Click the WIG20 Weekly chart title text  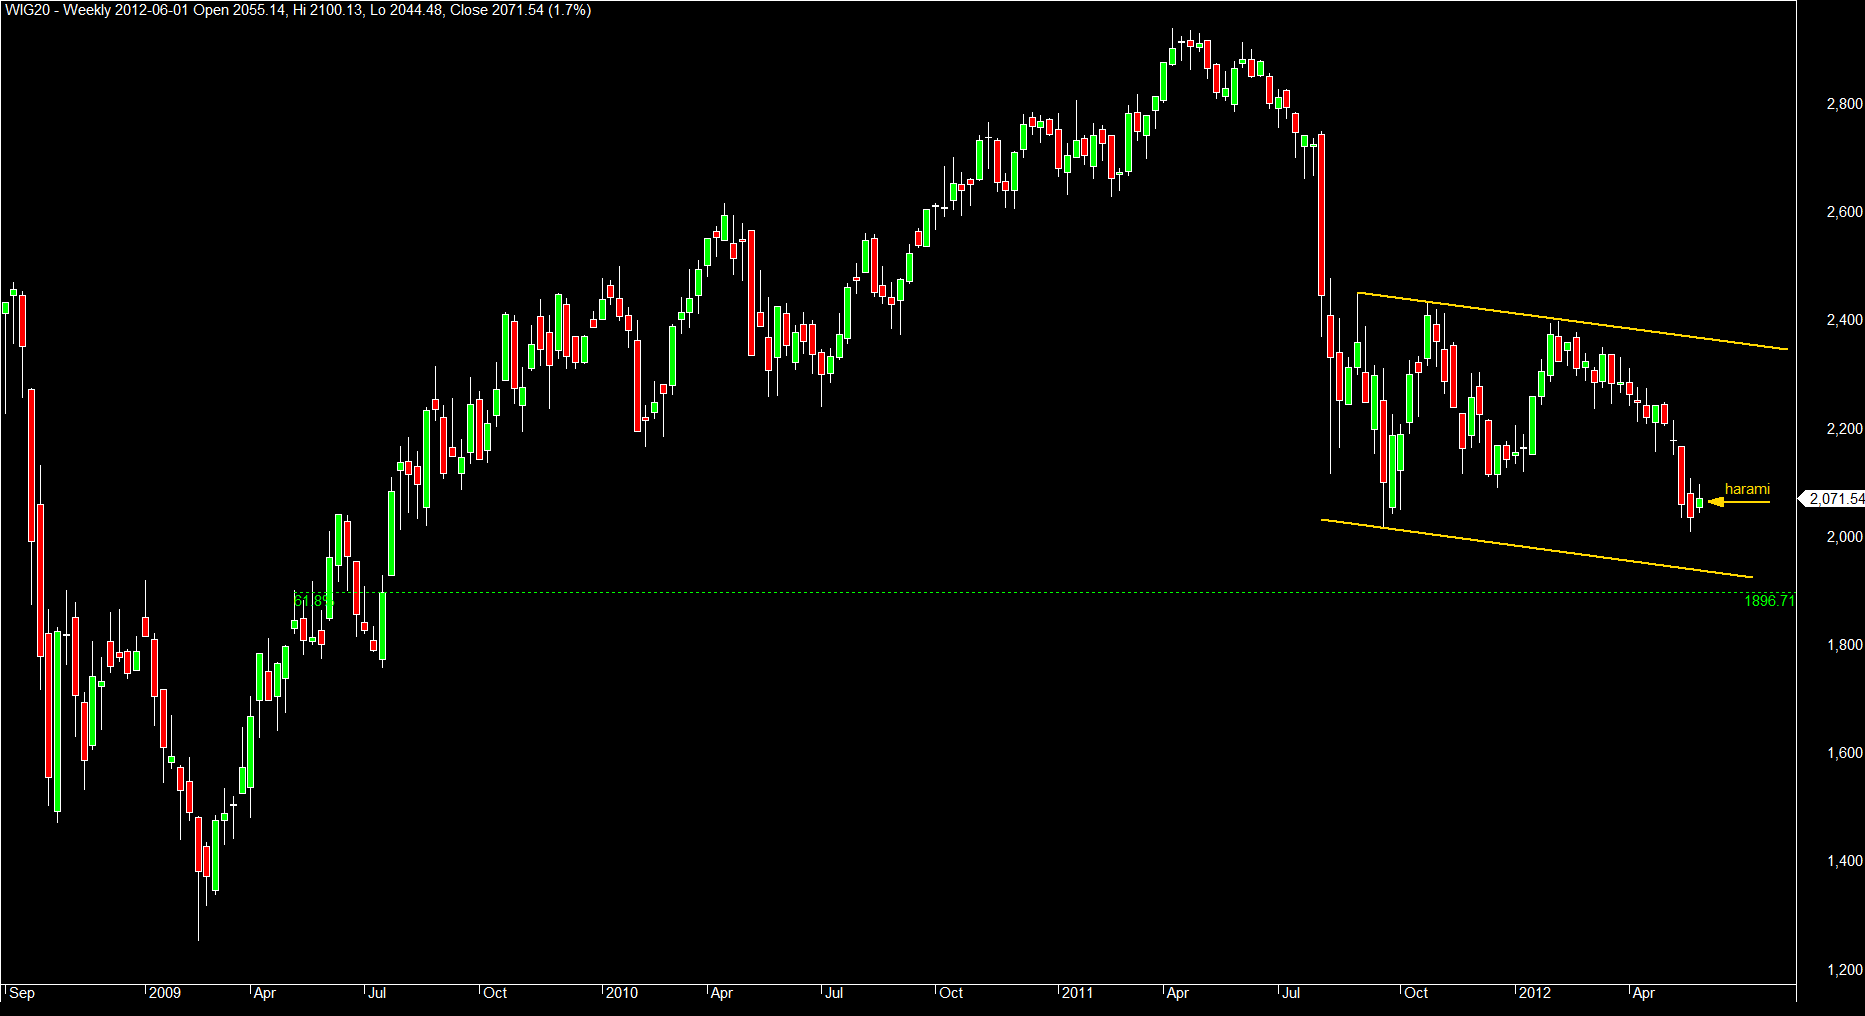click(x=297, y=10)
